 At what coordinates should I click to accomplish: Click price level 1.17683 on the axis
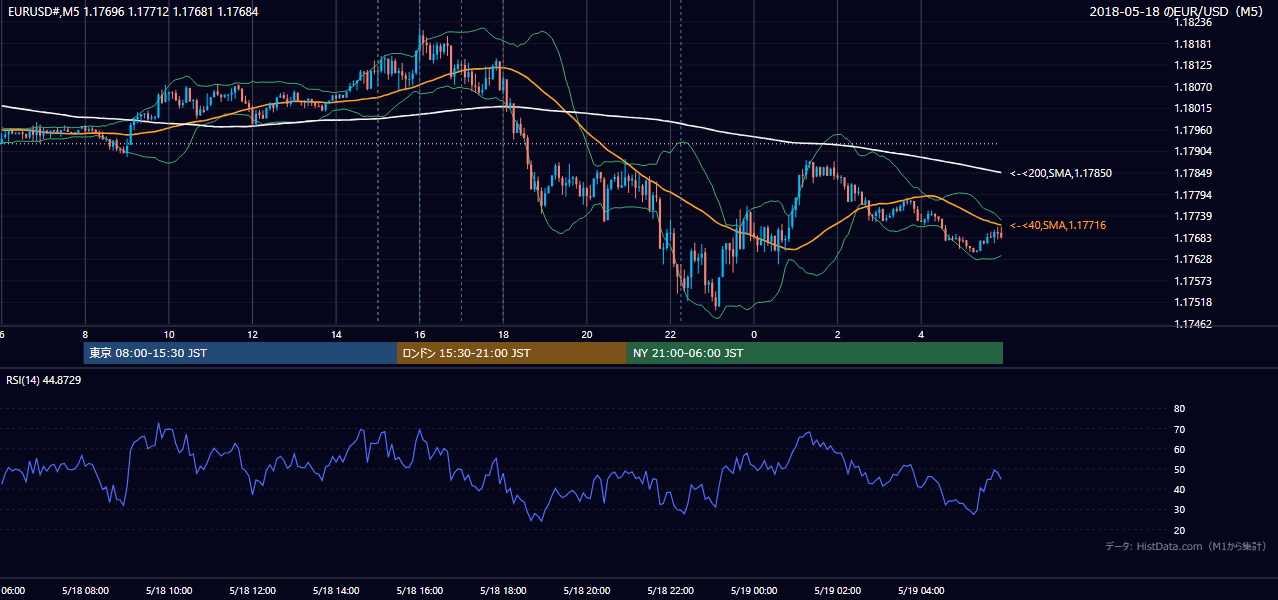pos(1193,238)
